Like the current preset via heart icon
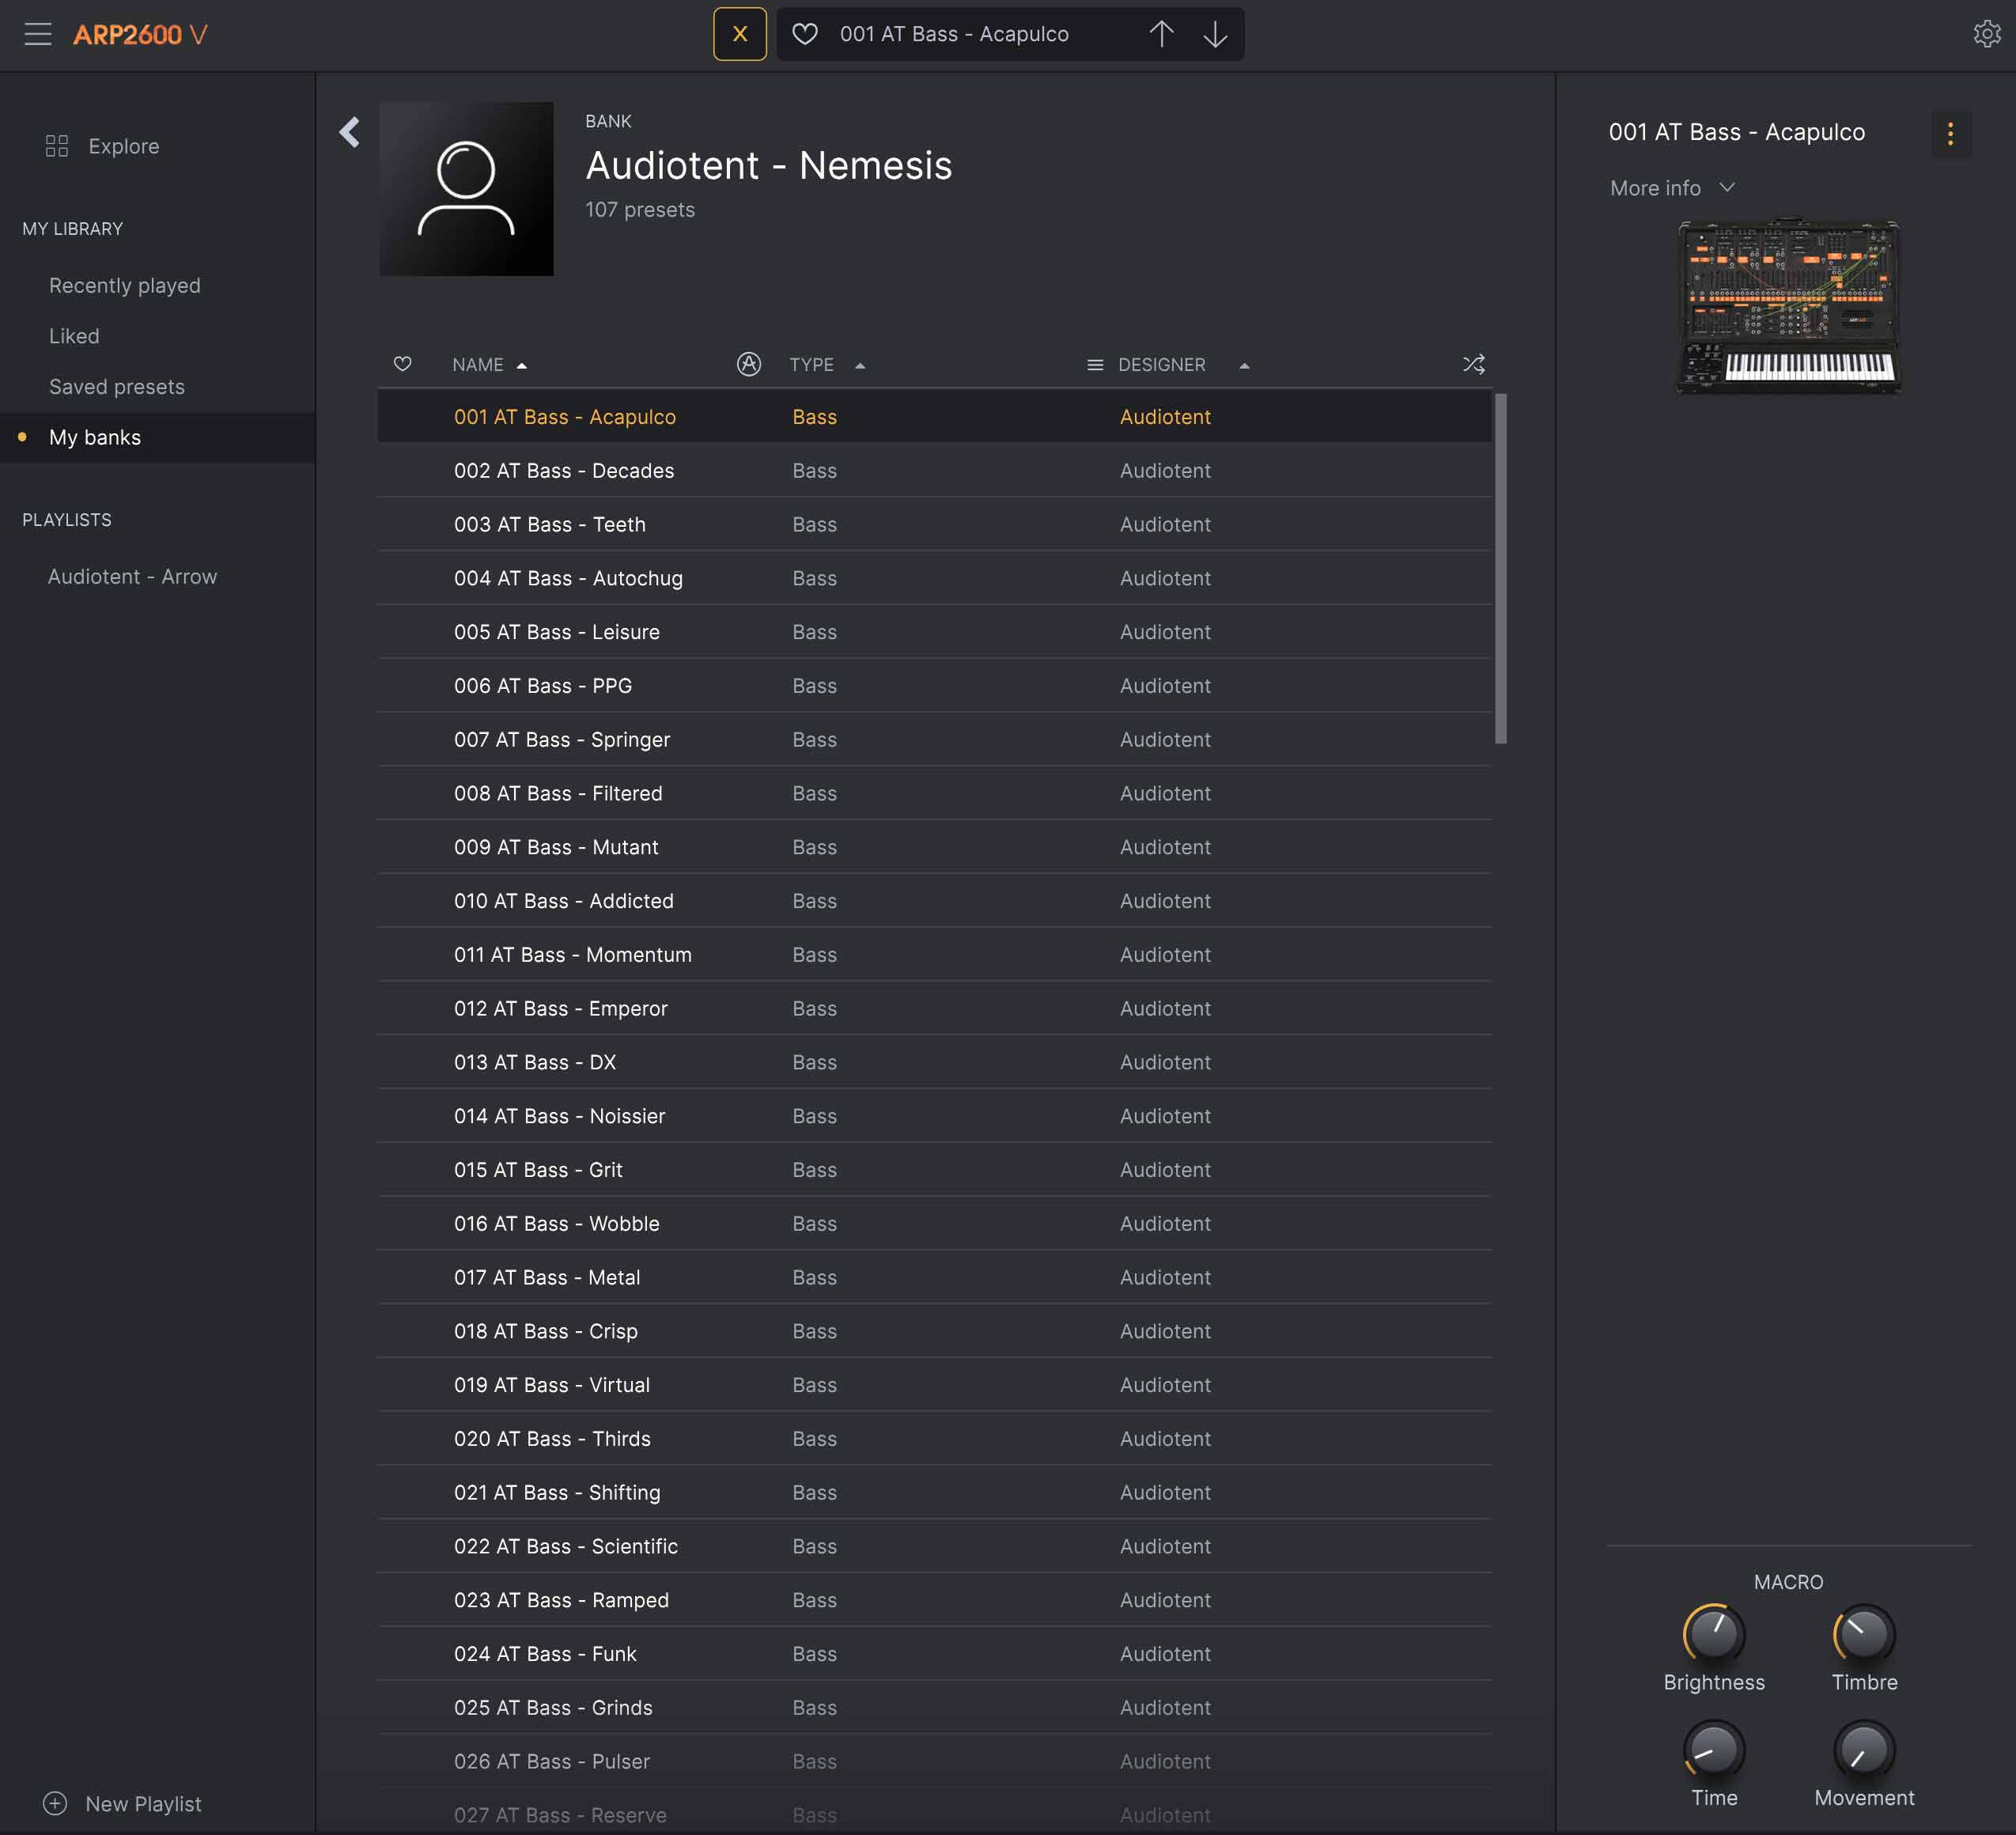This screenshot has height=1835, width=2016. [x=805, y=34]
